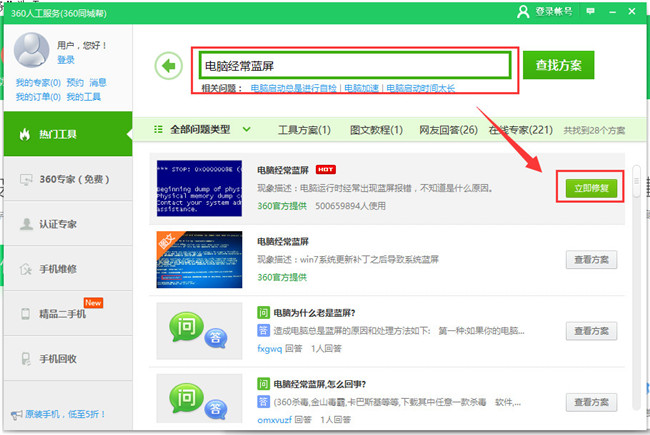The width and height of the screenshot is (650, 435).
Task: Open the omxvuzf answerer link
Action: (x=274, y=420)
